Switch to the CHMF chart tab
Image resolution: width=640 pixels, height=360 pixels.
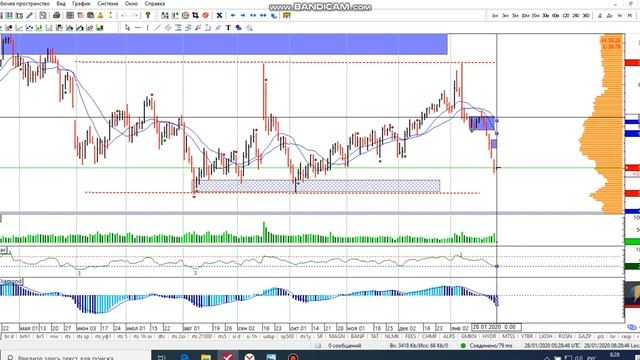click(x=429, y=336)
